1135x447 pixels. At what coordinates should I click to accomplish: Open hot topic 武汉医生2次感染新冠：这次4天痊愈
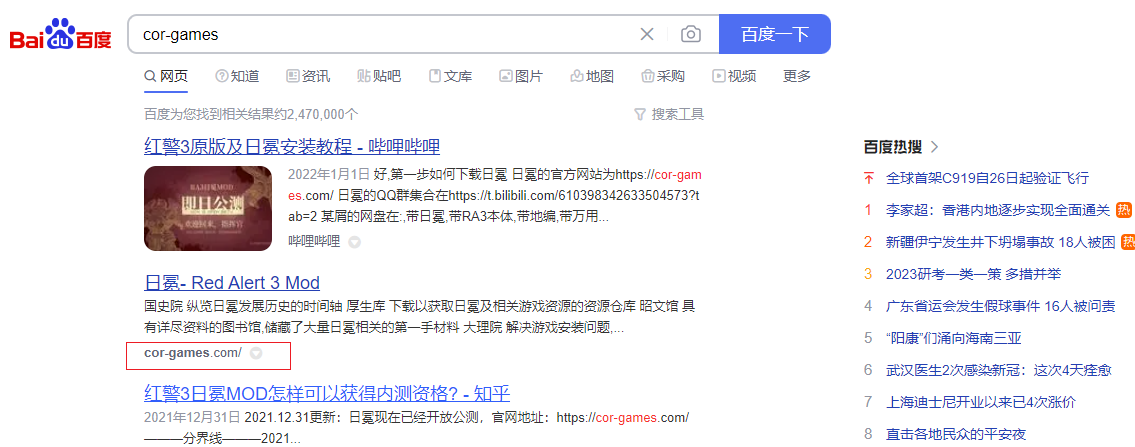tap(998, 370)
